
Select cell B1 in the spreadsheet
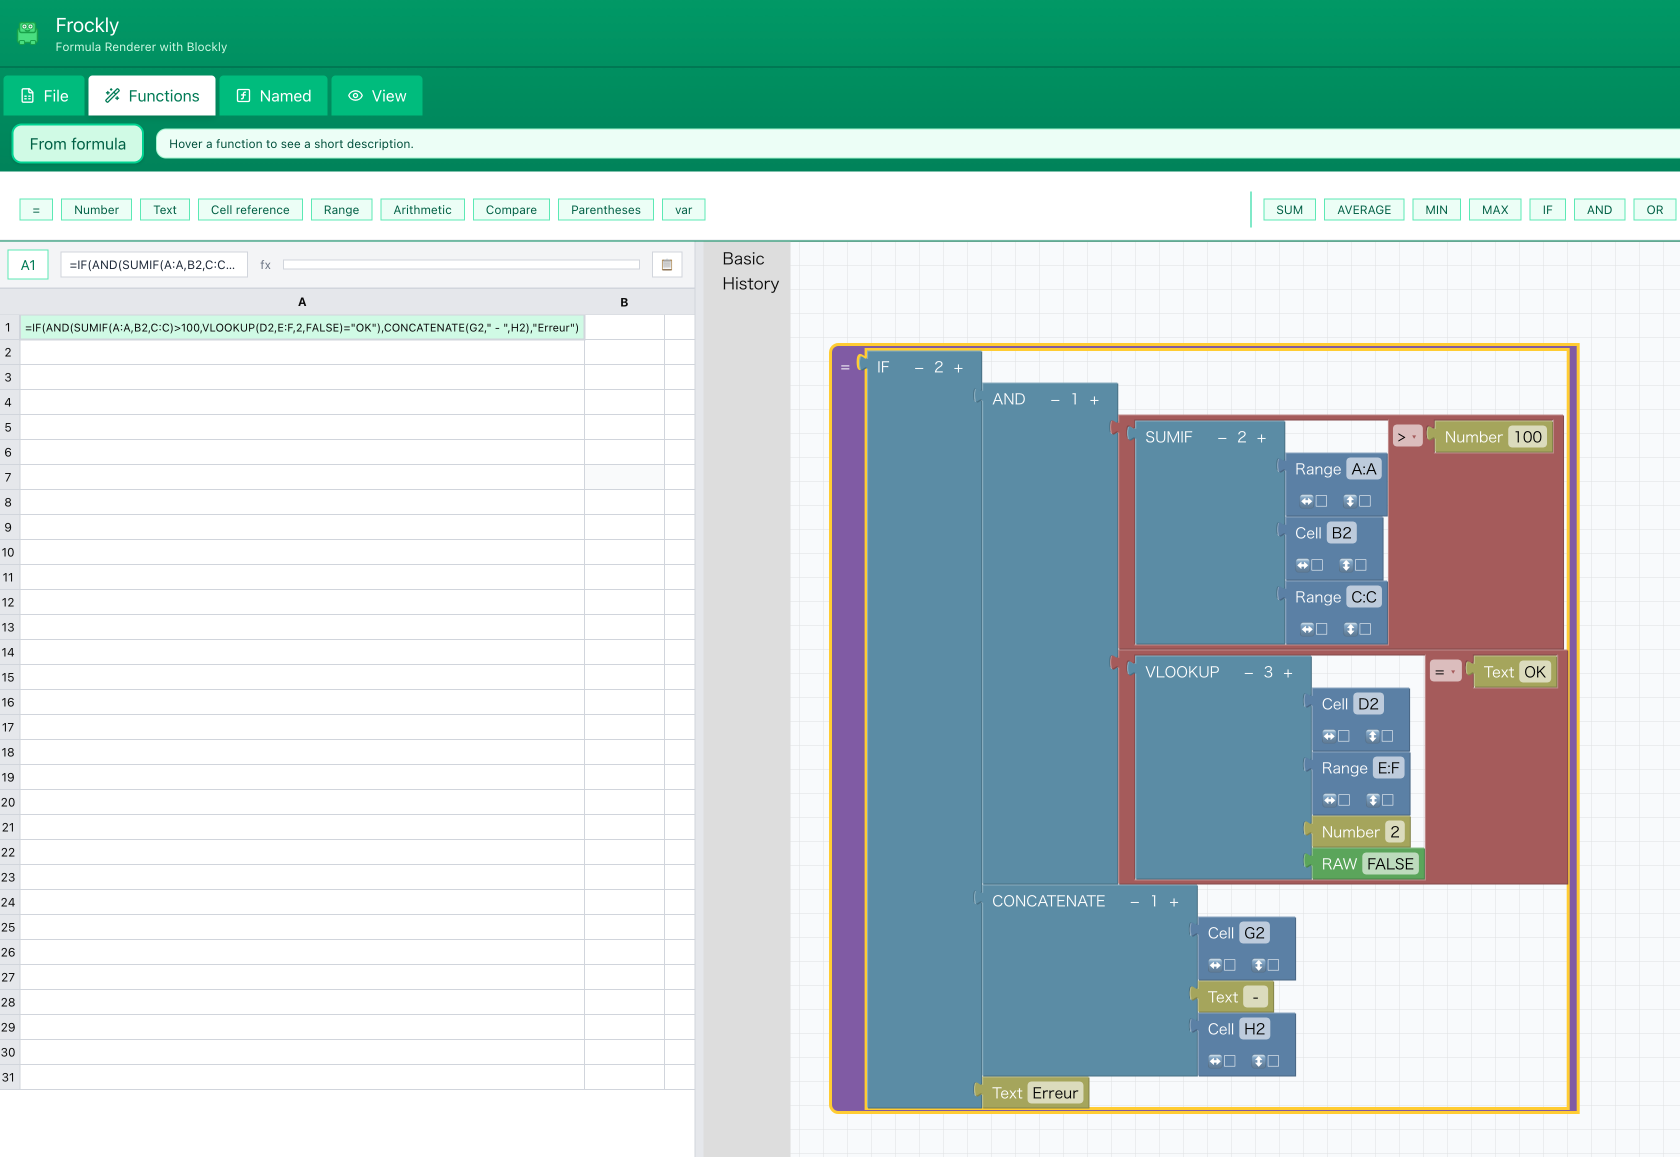point(625,327)
